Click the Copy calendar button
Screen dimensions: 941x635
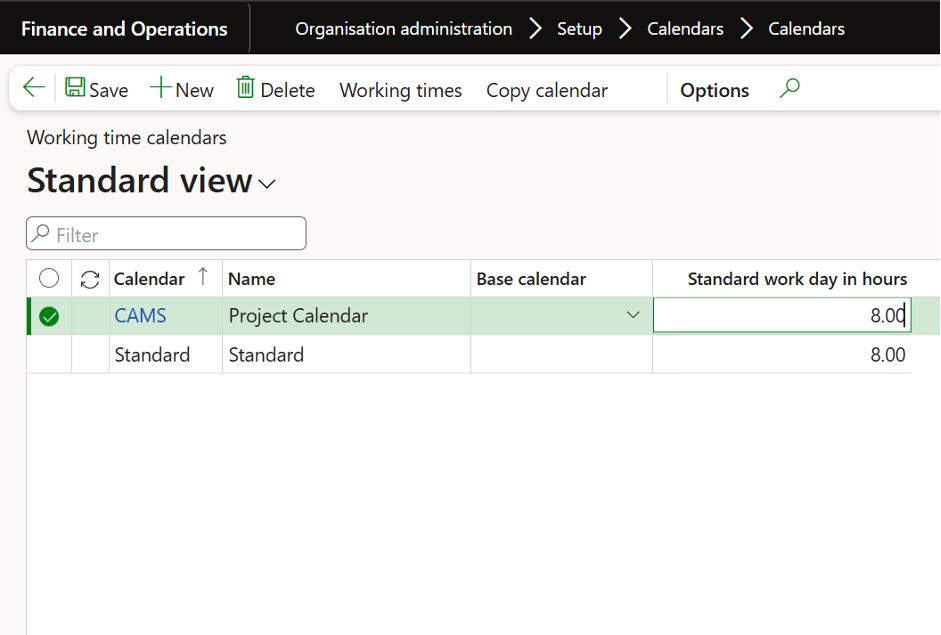[546, 90]
